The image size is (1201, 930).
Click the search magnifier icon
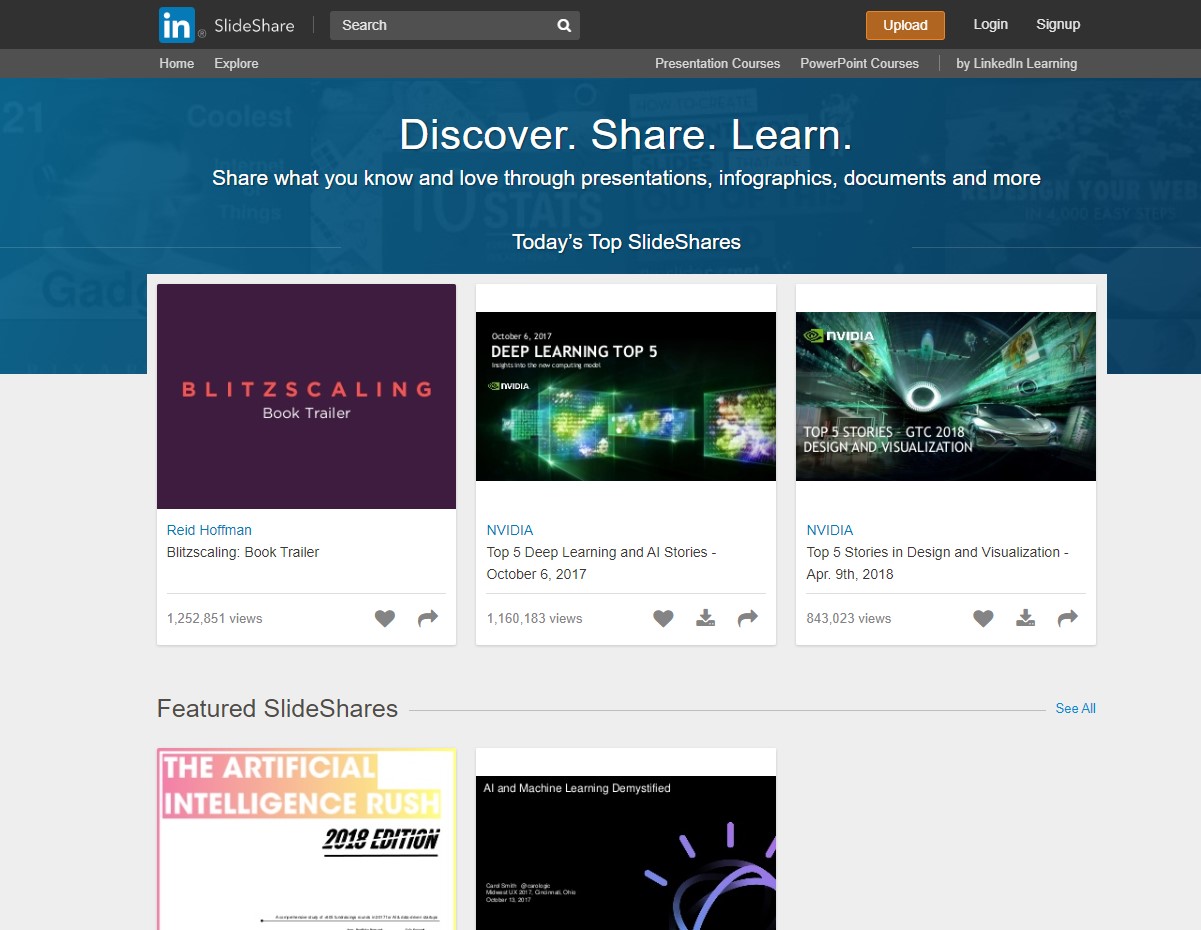(x=564, y=26)
